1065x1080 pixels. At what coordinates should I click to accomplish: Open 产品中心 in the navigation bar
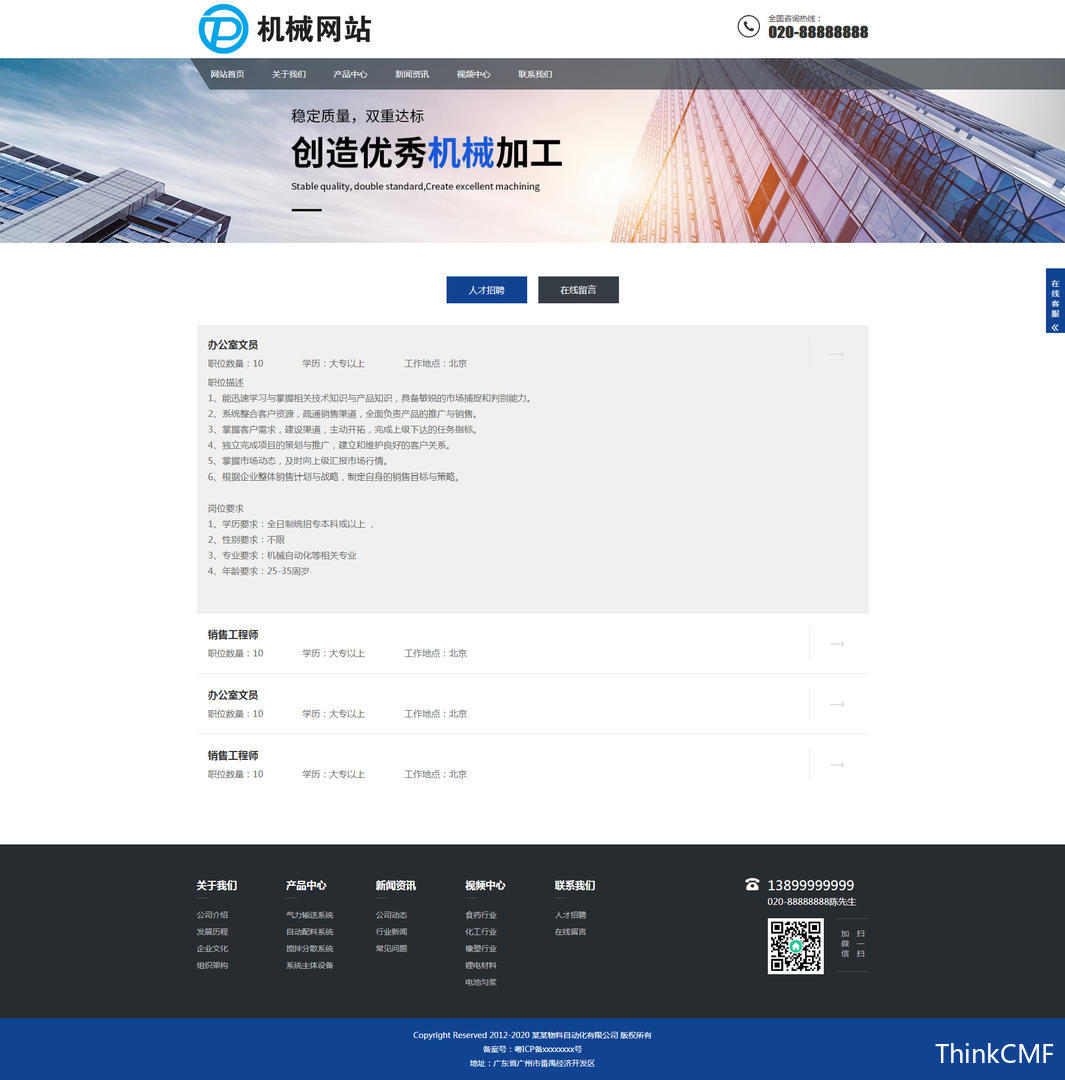pyautogui.click(x=350, y=74)
